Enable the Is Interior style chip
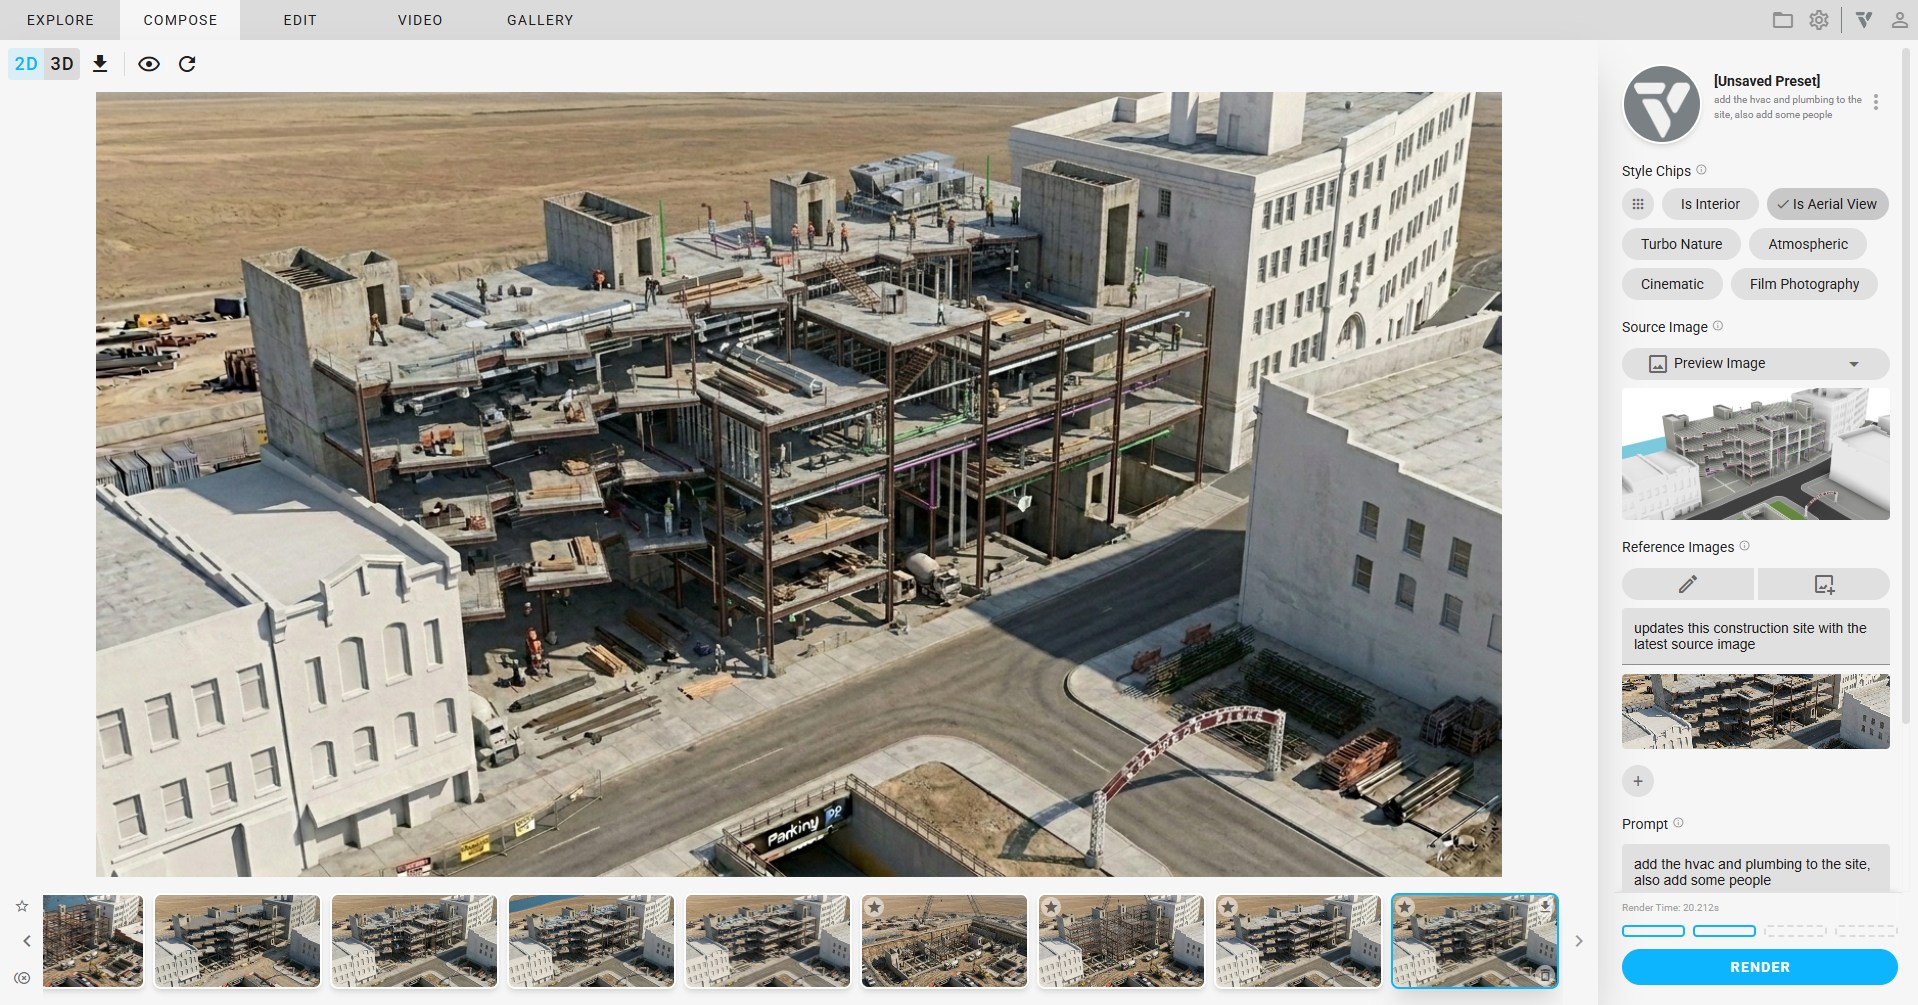The image size is (1918, 1005). pyautogui.click(x=1709, y=204)
